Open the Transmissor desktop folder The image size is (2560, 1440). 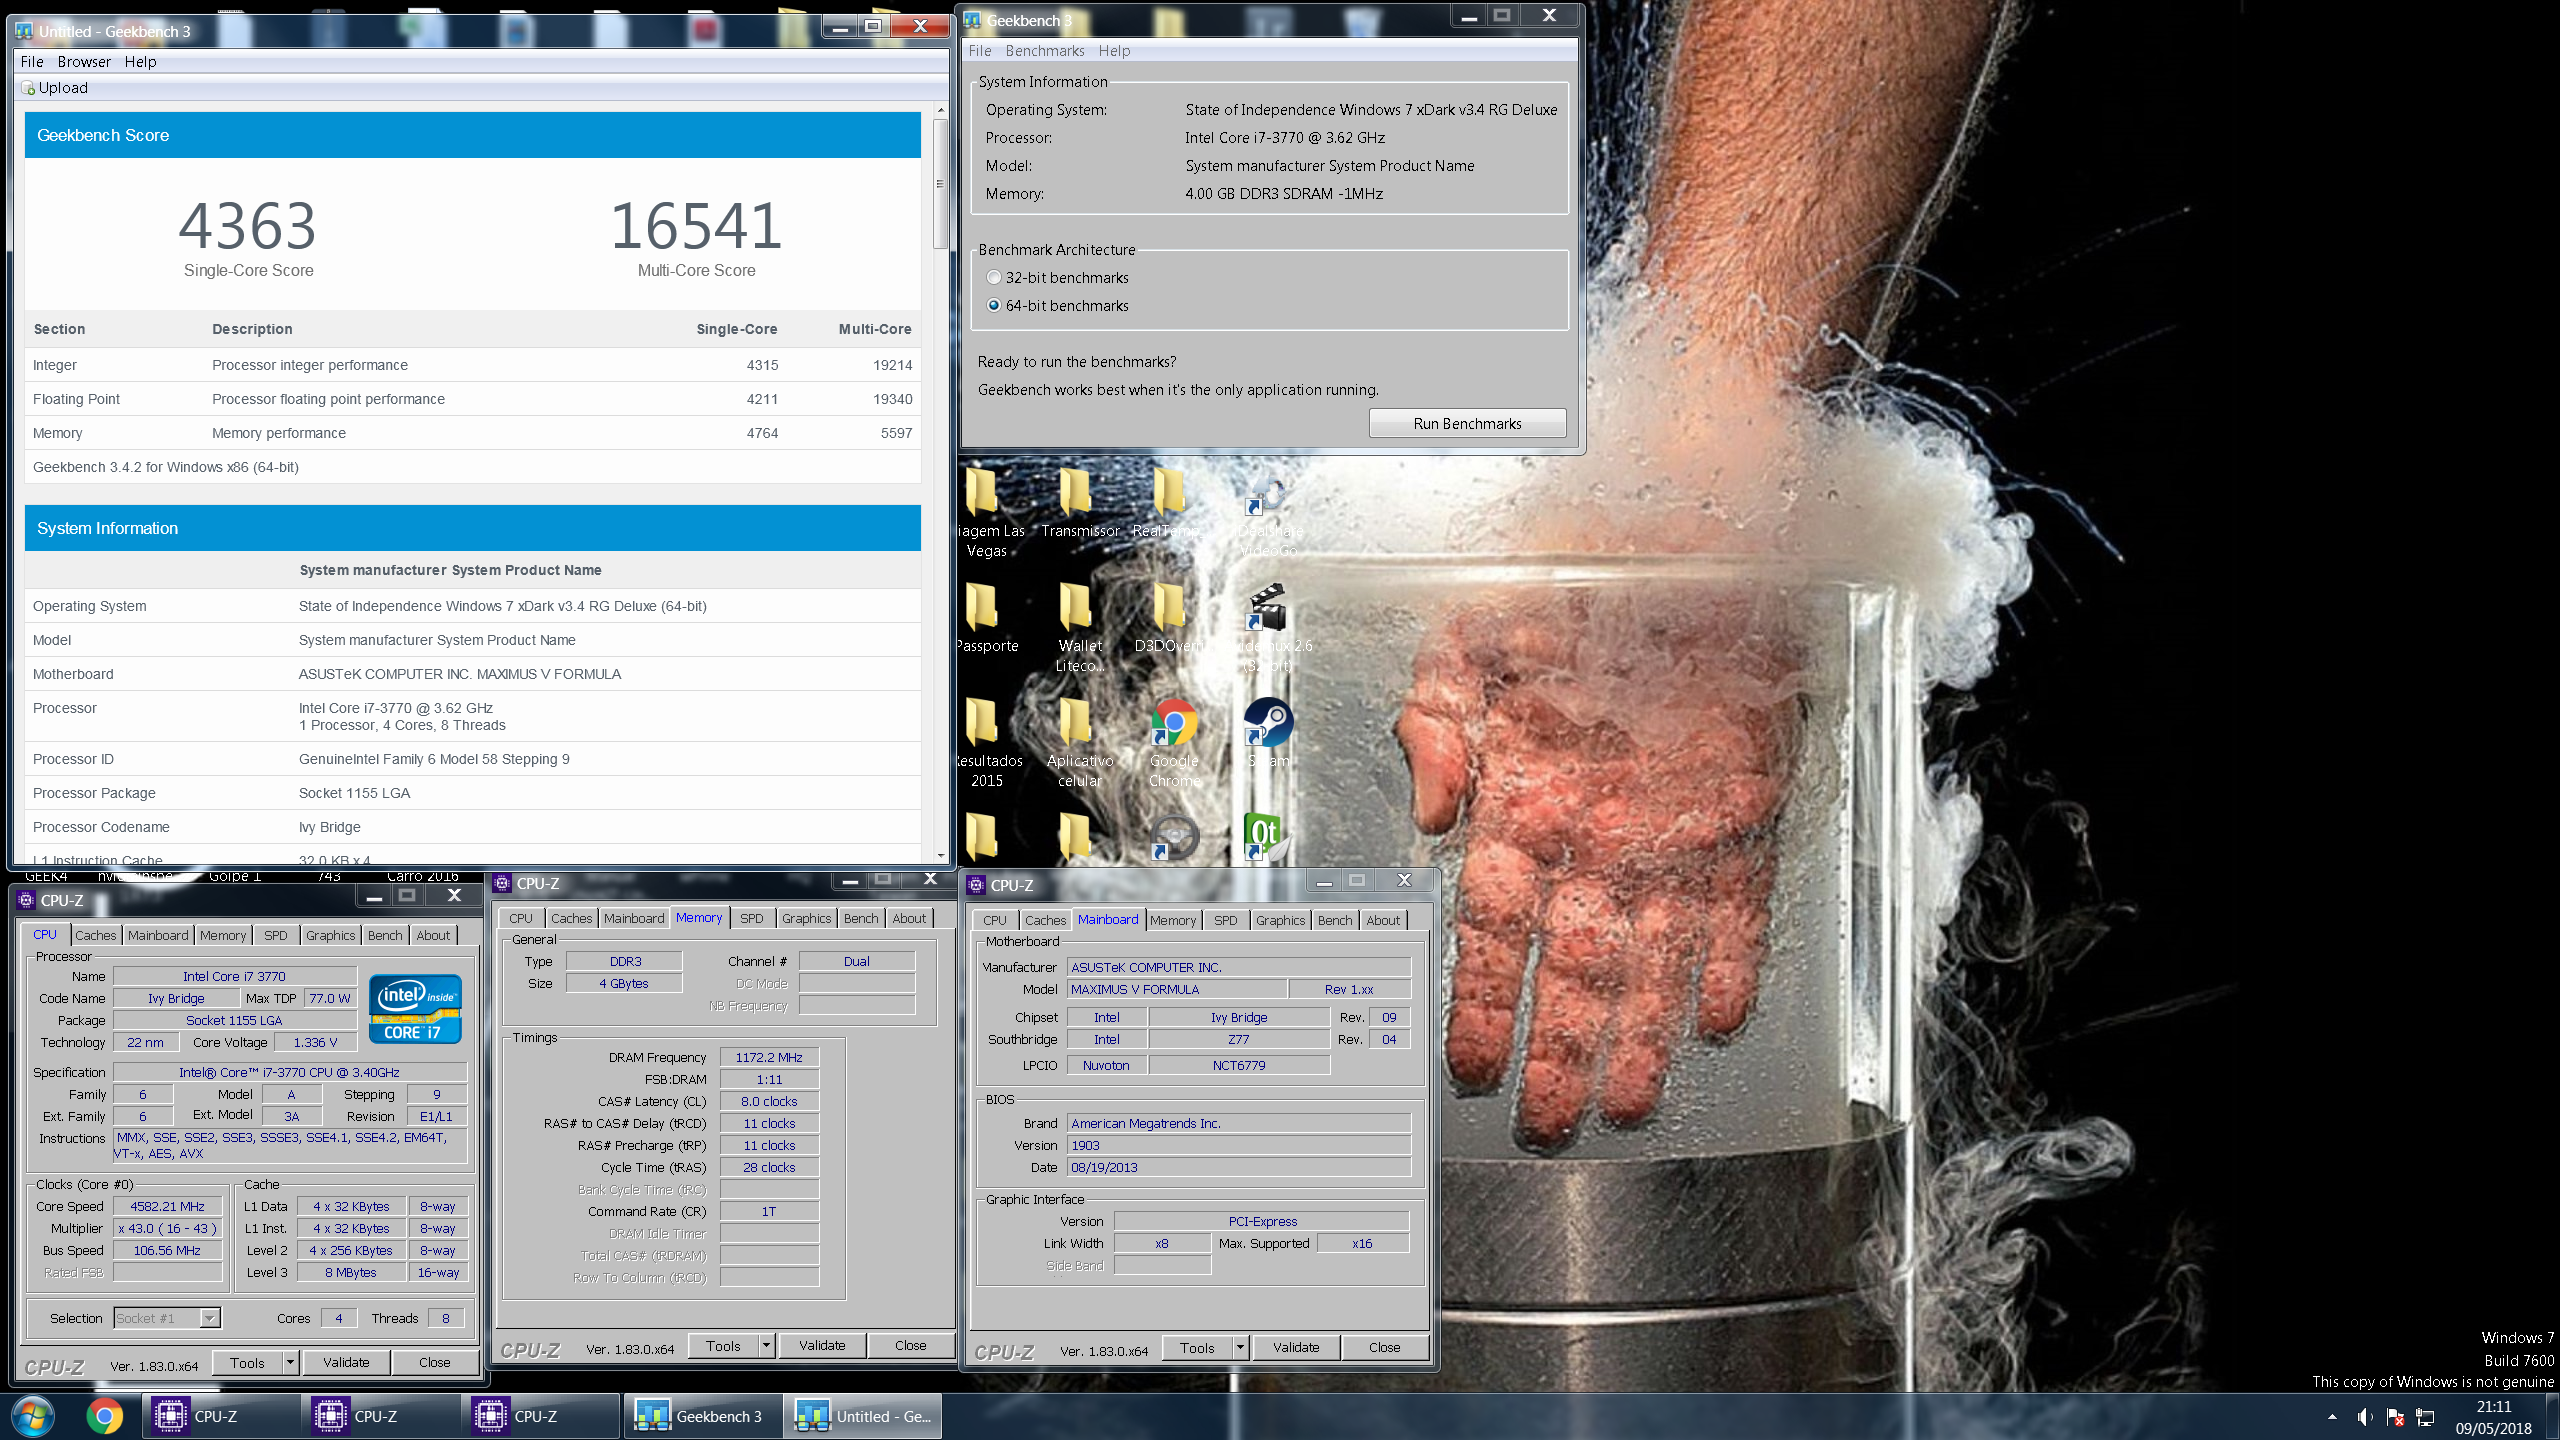(1079, 504)
